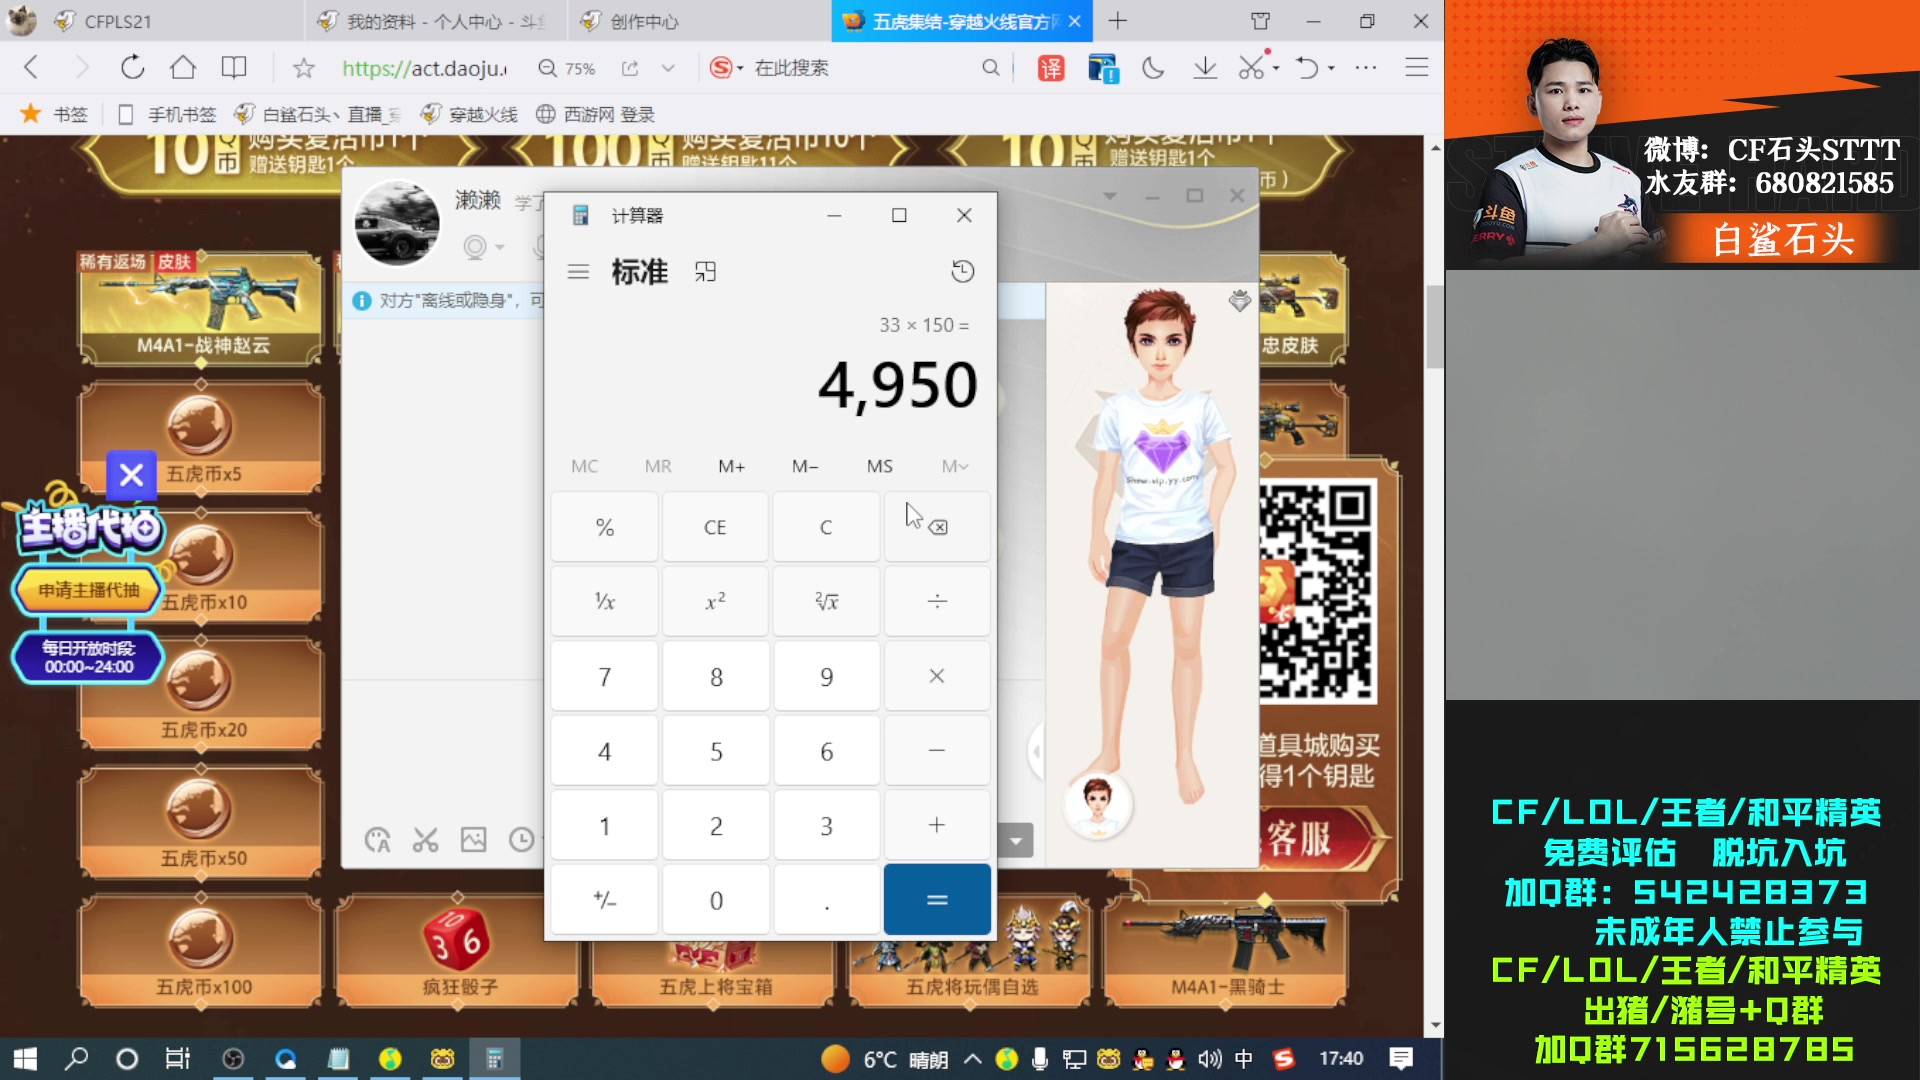Open browser reading mode book icon
The height and width of the screenshot is (1080, 1920).
tap(234, 67)
